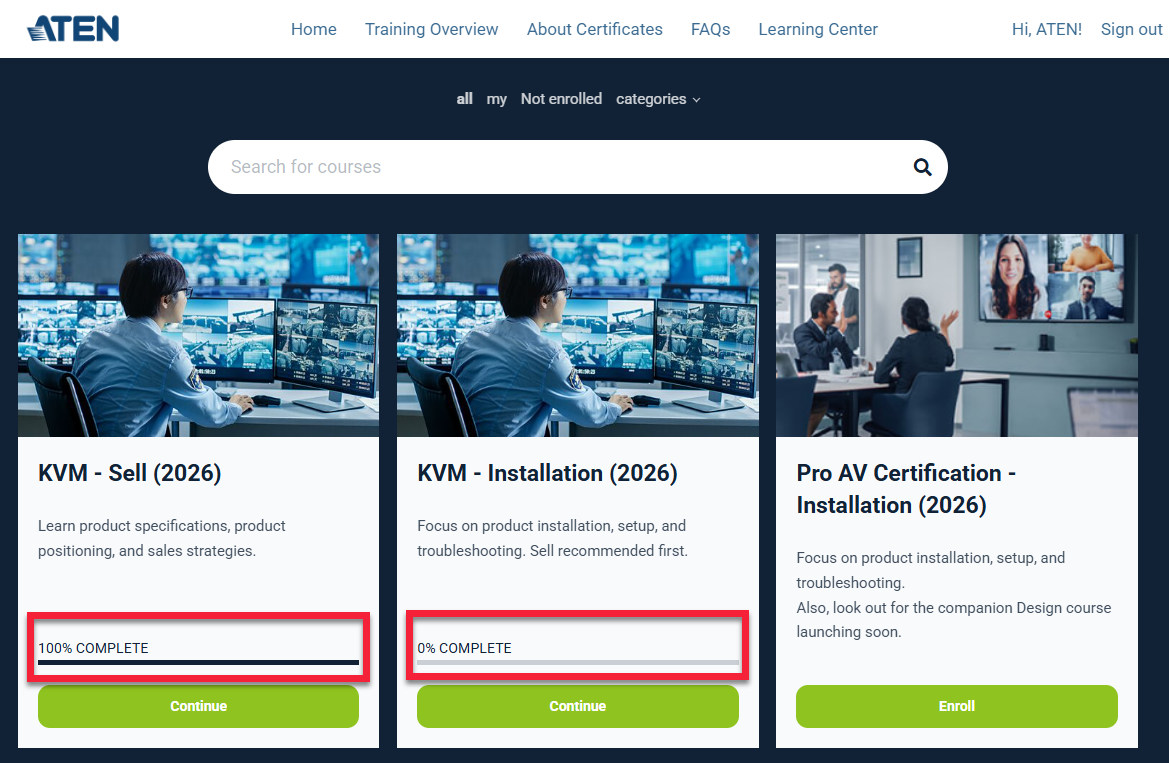
Task: Click the Sign out link
Action: click(x=1131, y=29)
